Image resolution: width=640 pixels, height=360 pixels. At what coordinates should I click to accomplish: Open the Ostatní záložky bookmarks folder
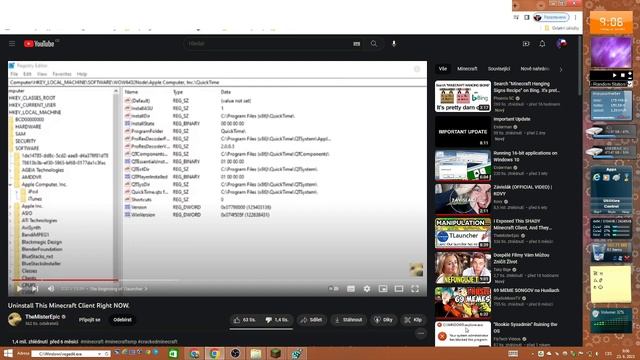[562, 28]
